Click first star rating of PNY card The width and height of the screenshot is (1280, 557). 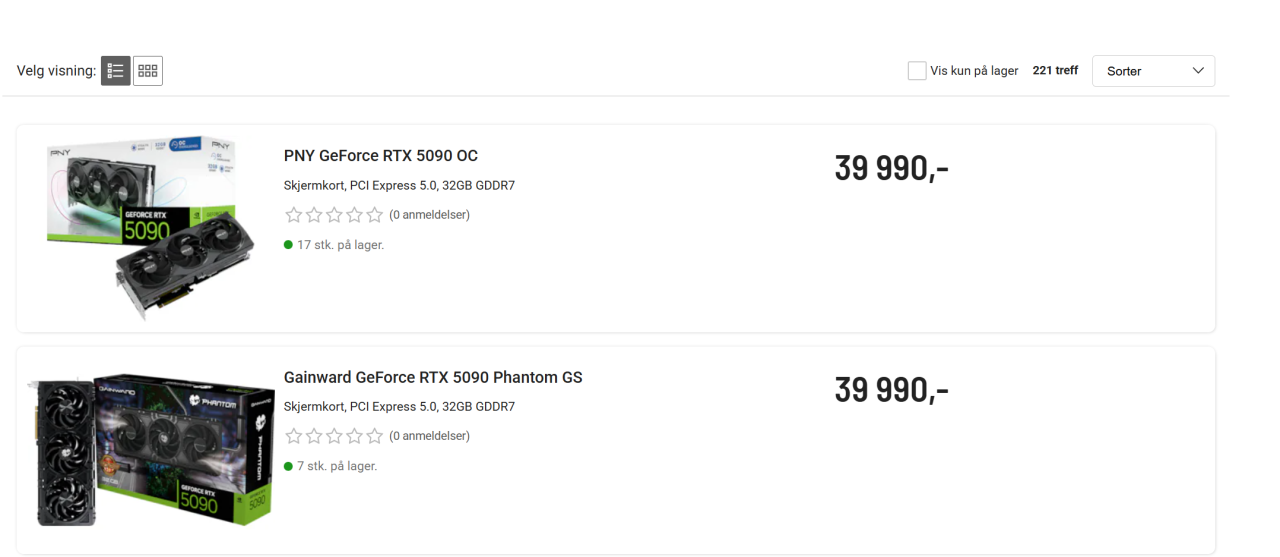294,215
